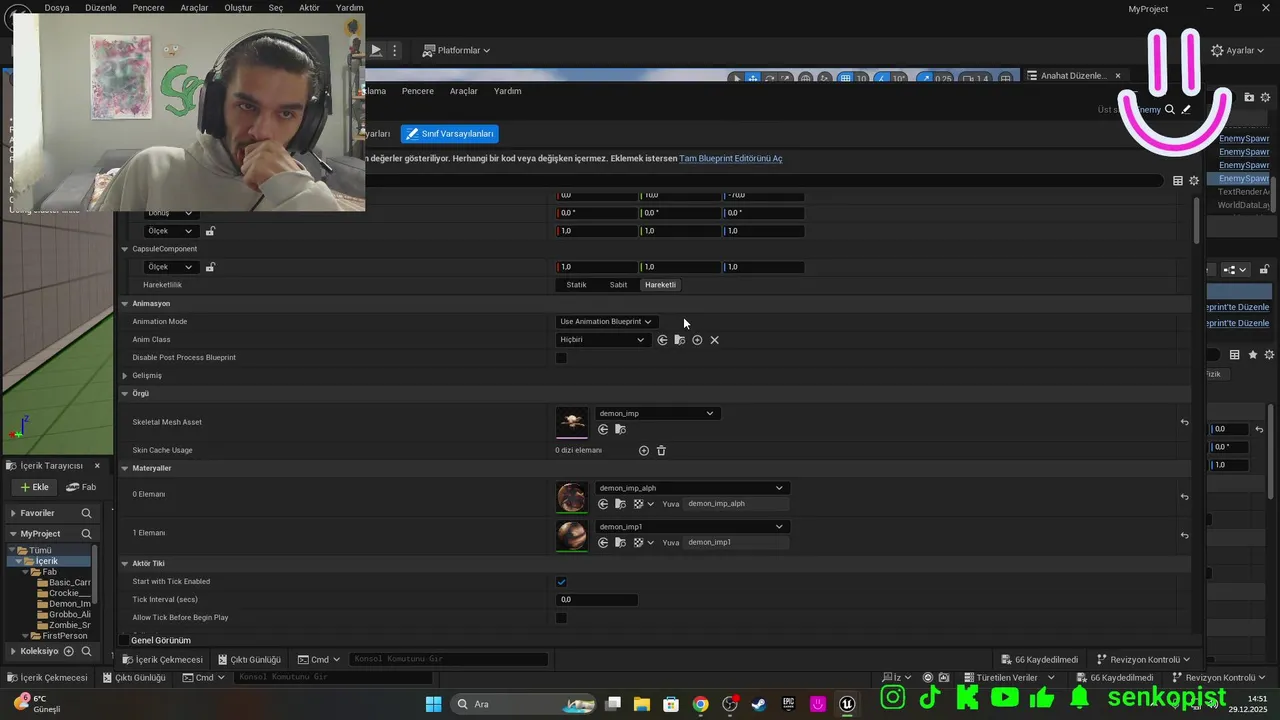
Task: Open Düzenle menu in top menu bar
Action: click(99, 7)
